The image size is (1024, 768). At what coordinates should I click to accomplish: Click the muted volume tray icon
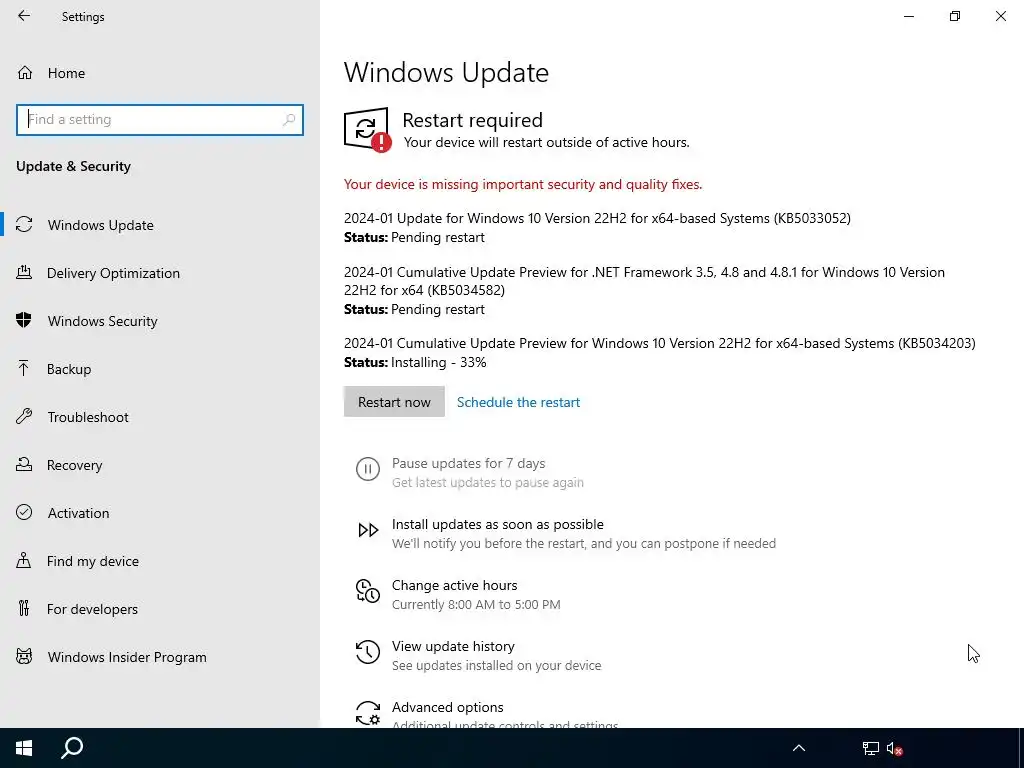pyautogui.click(x=894, y=748)
